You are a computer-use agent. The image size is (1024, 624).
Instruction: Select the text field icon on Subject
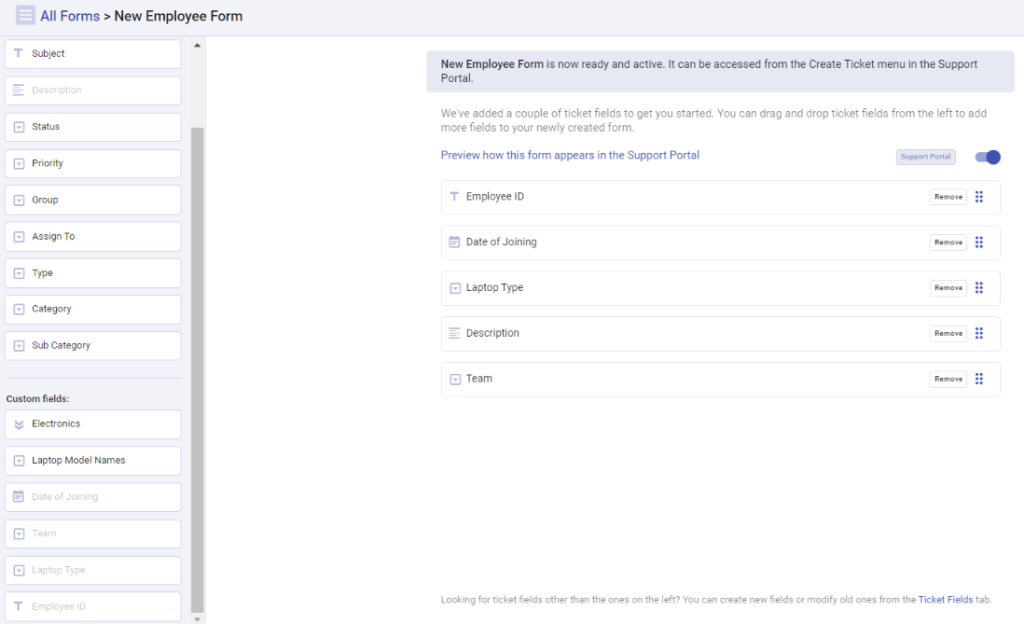pyautogui.click(x=20, y=53)
